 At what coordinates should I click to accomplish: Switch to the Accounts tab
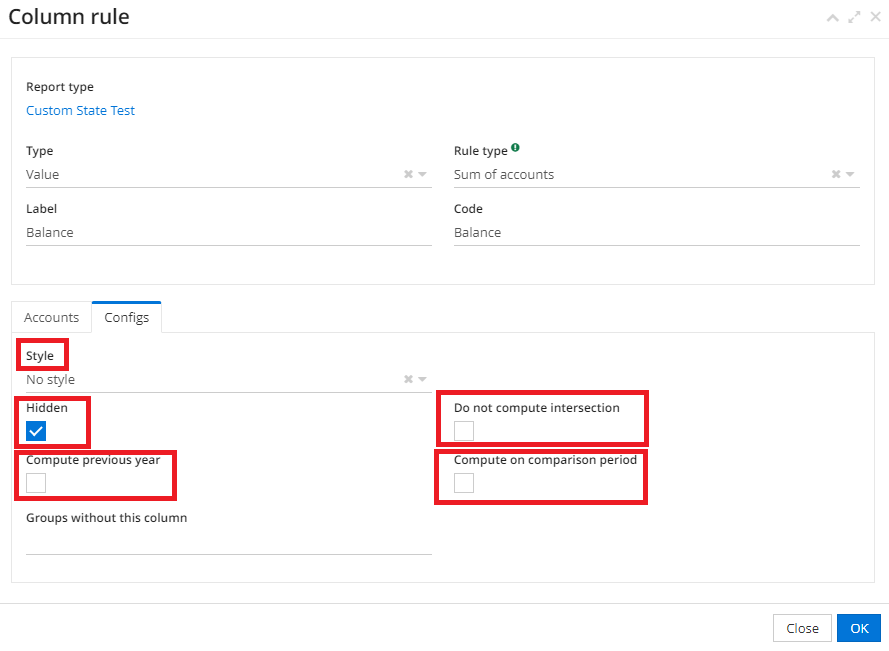tap(52, 317)
